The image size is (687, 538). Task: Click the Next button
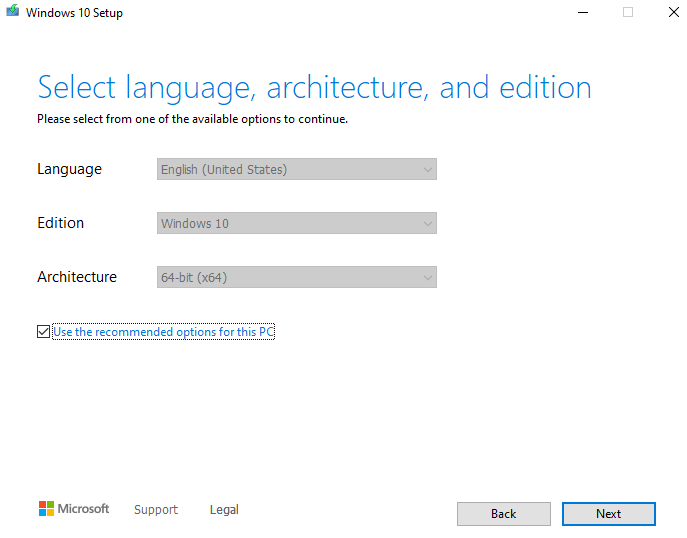pos(609,513)
